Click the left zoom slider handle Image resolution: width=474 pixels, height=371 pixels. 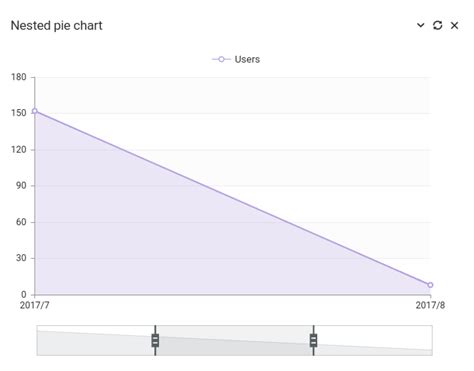point(155,340)
